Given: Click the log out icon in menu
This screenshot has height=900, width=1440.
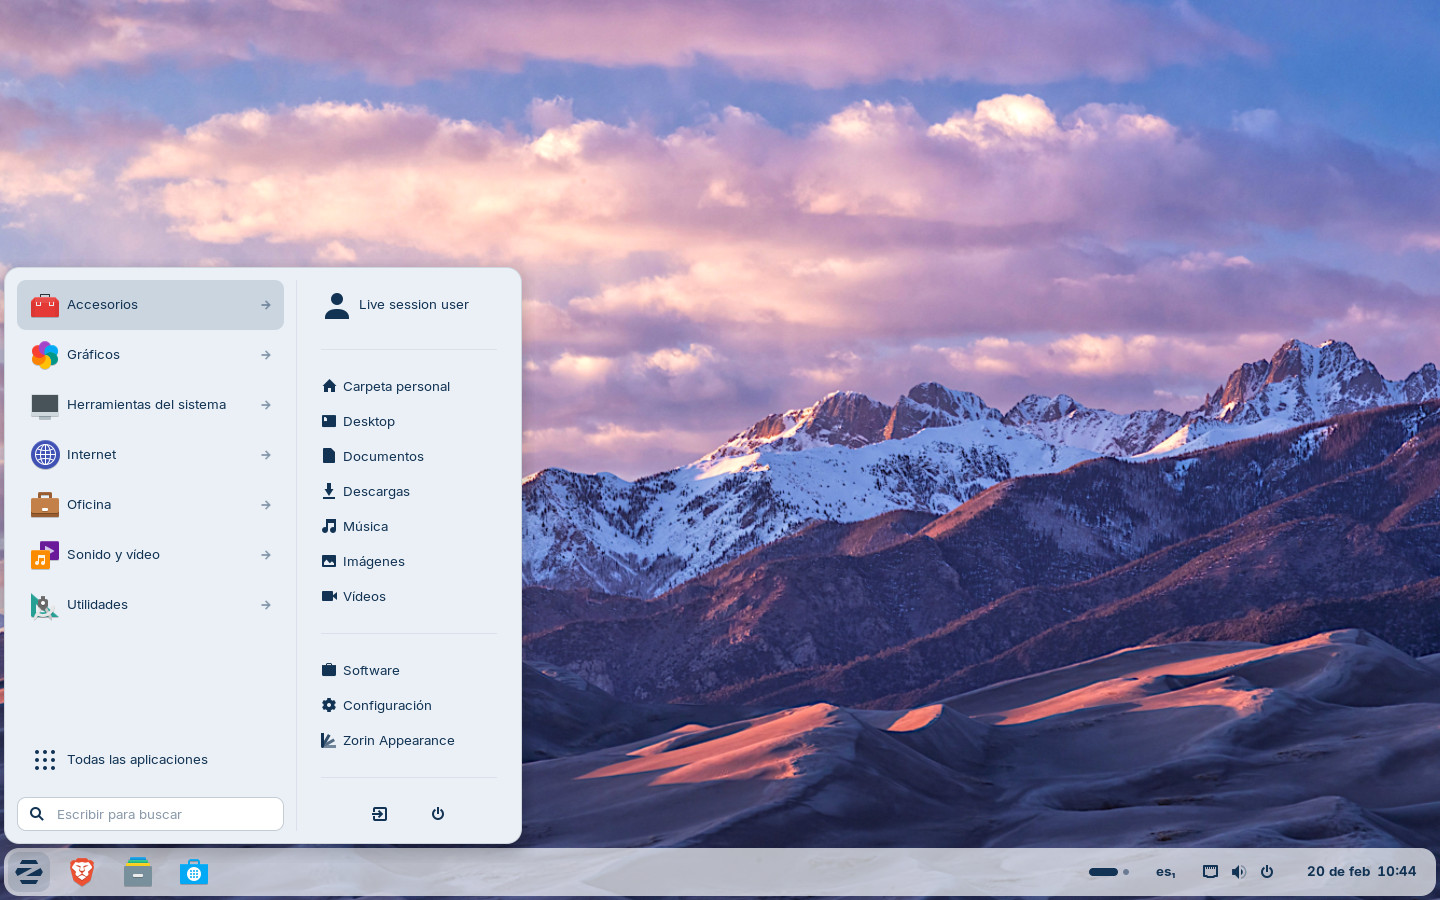Looking at the screenshot, I should 380,814.
